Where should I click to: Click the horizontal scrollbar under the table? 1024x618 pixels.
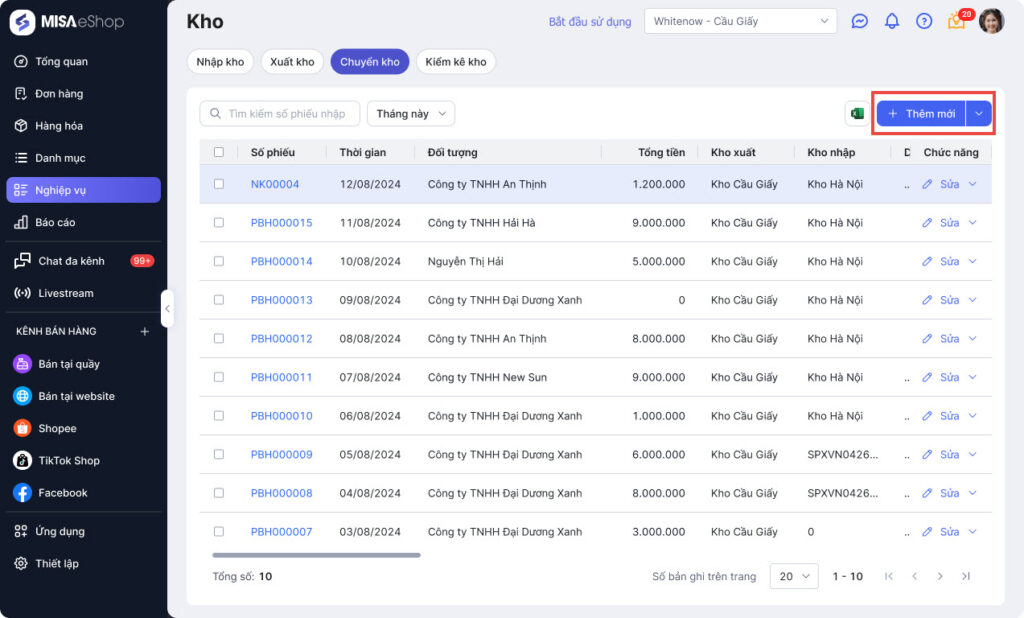(x=316, y=555)
